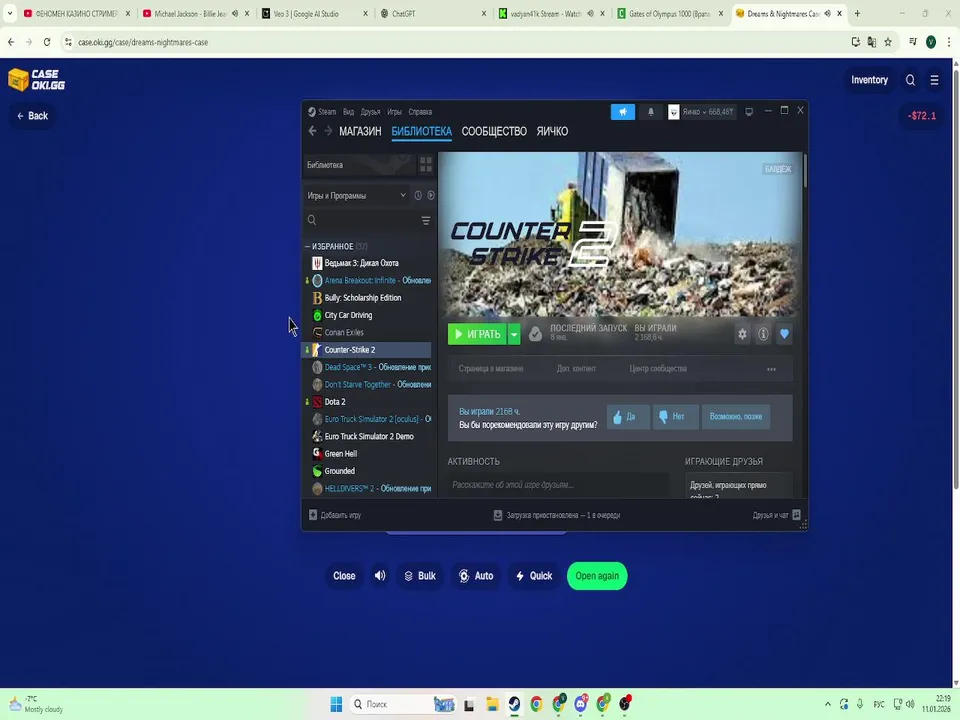Click Нет thumbs-down button
Screen dimensions: 960x720
coord(675,416)
